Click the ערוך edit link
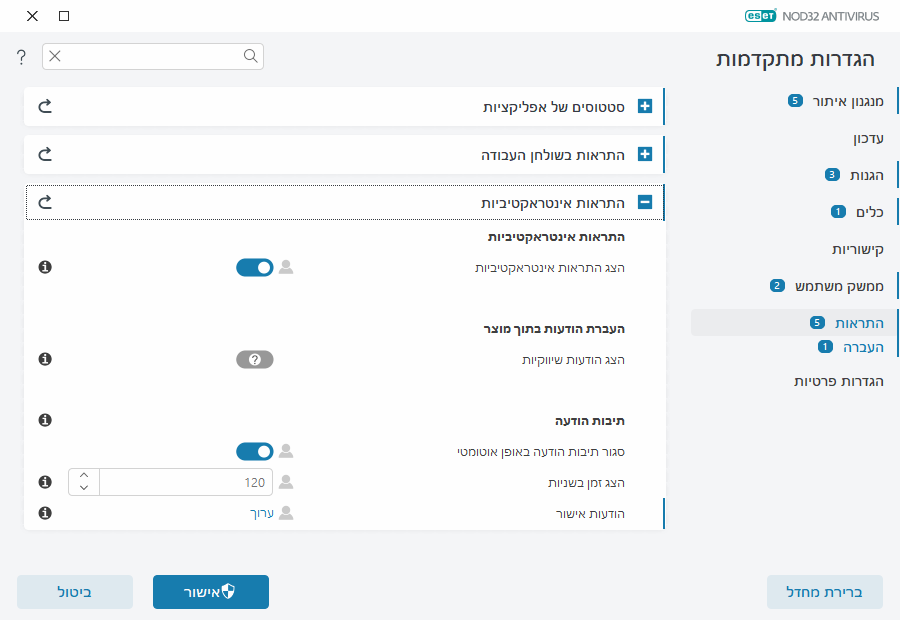 262,513
